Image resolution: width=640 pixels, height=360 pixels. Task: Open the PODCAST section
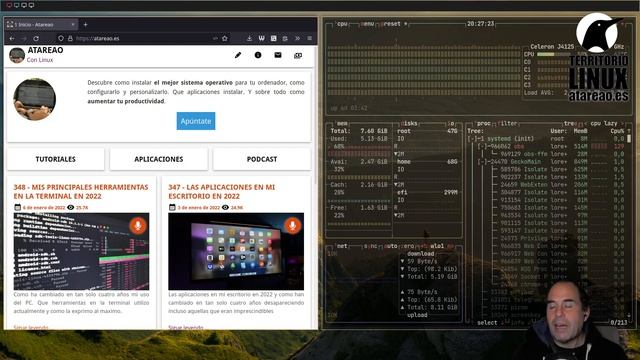(x=262, y=159)
